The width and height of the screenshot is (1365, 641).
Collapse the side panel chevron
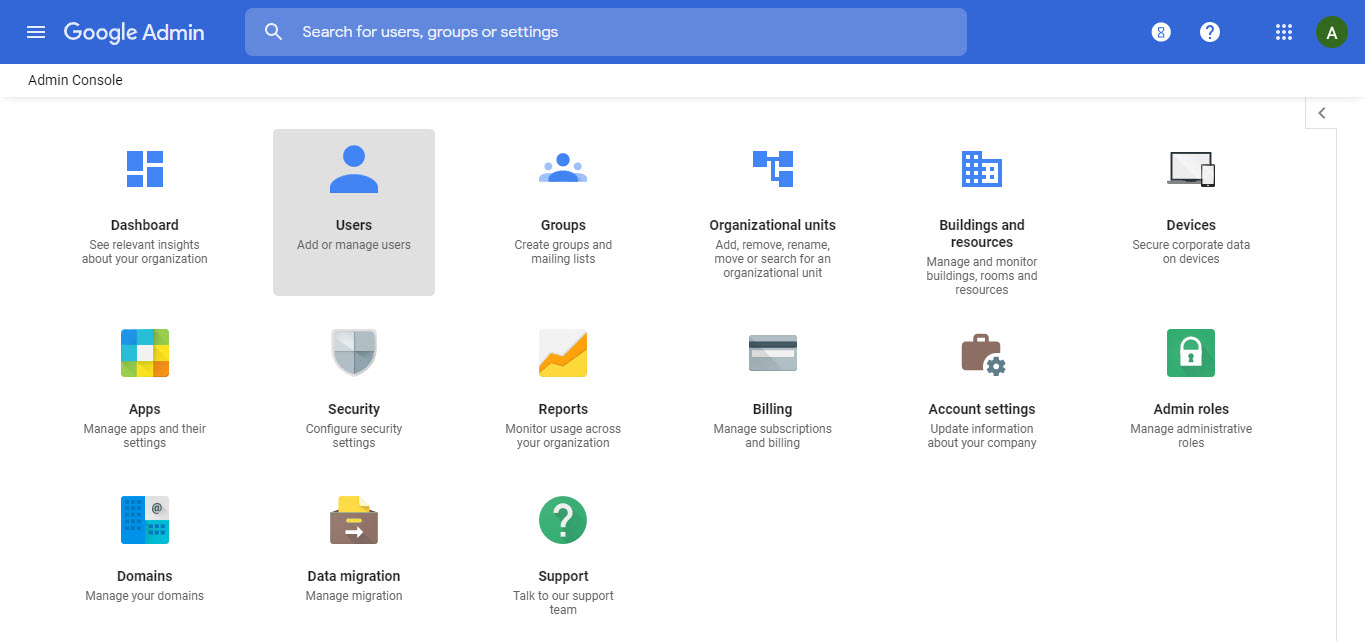(1322, 113)
